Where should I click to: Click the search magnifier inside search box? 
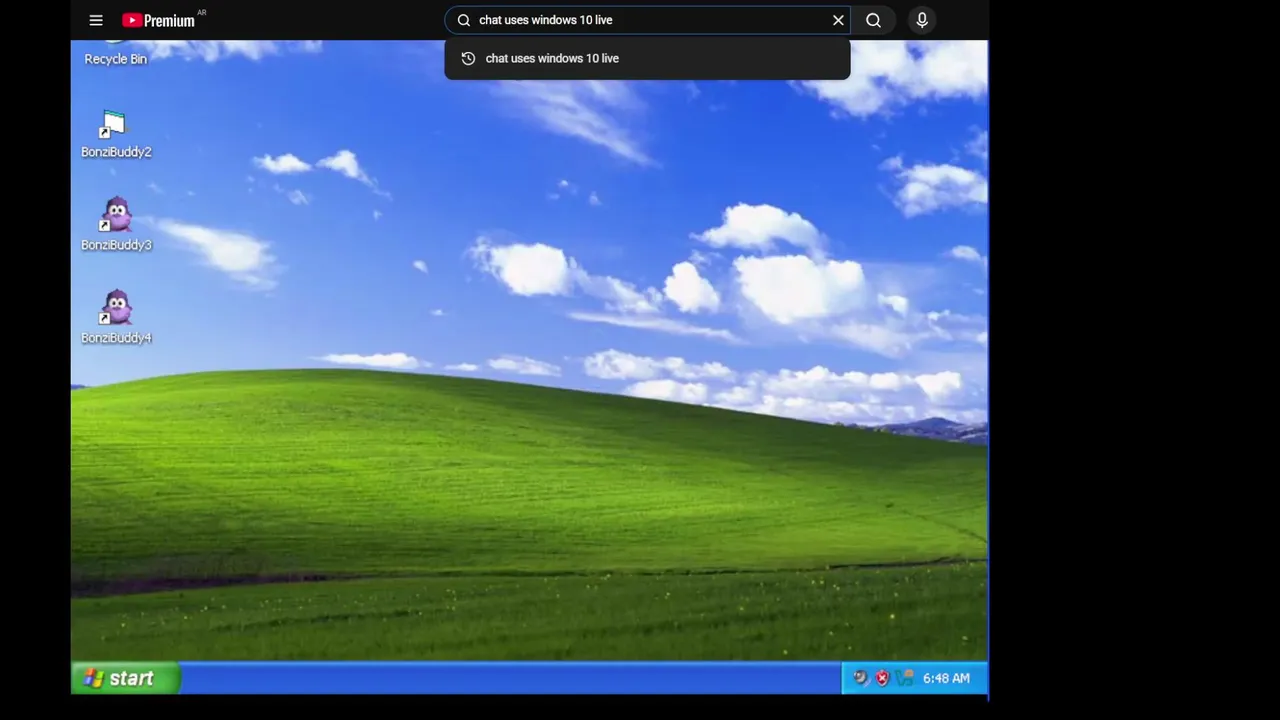(x=464, y=20)
